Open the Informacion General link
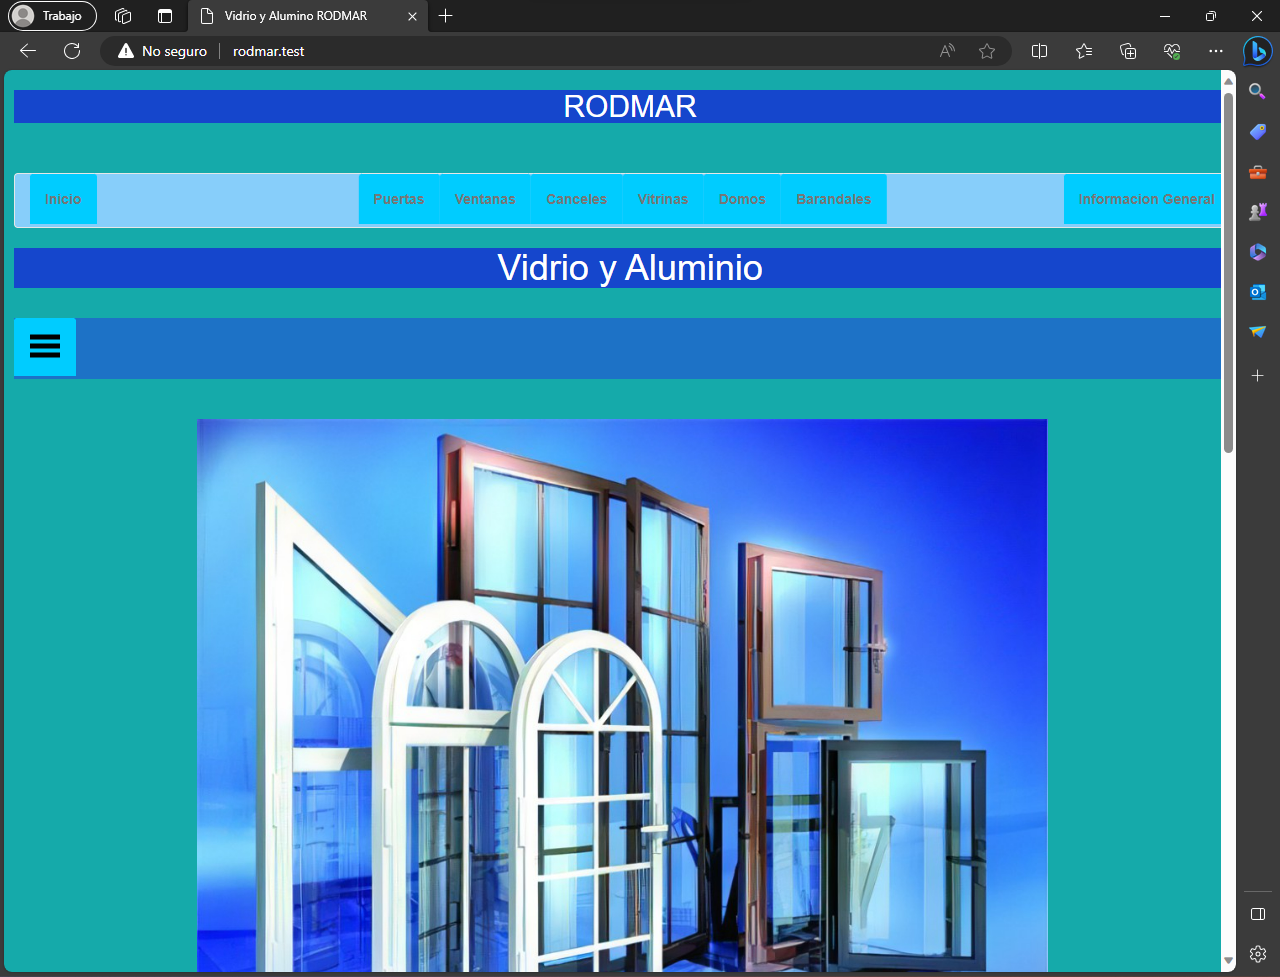 pyautogui.click(x=1146, y=199)
